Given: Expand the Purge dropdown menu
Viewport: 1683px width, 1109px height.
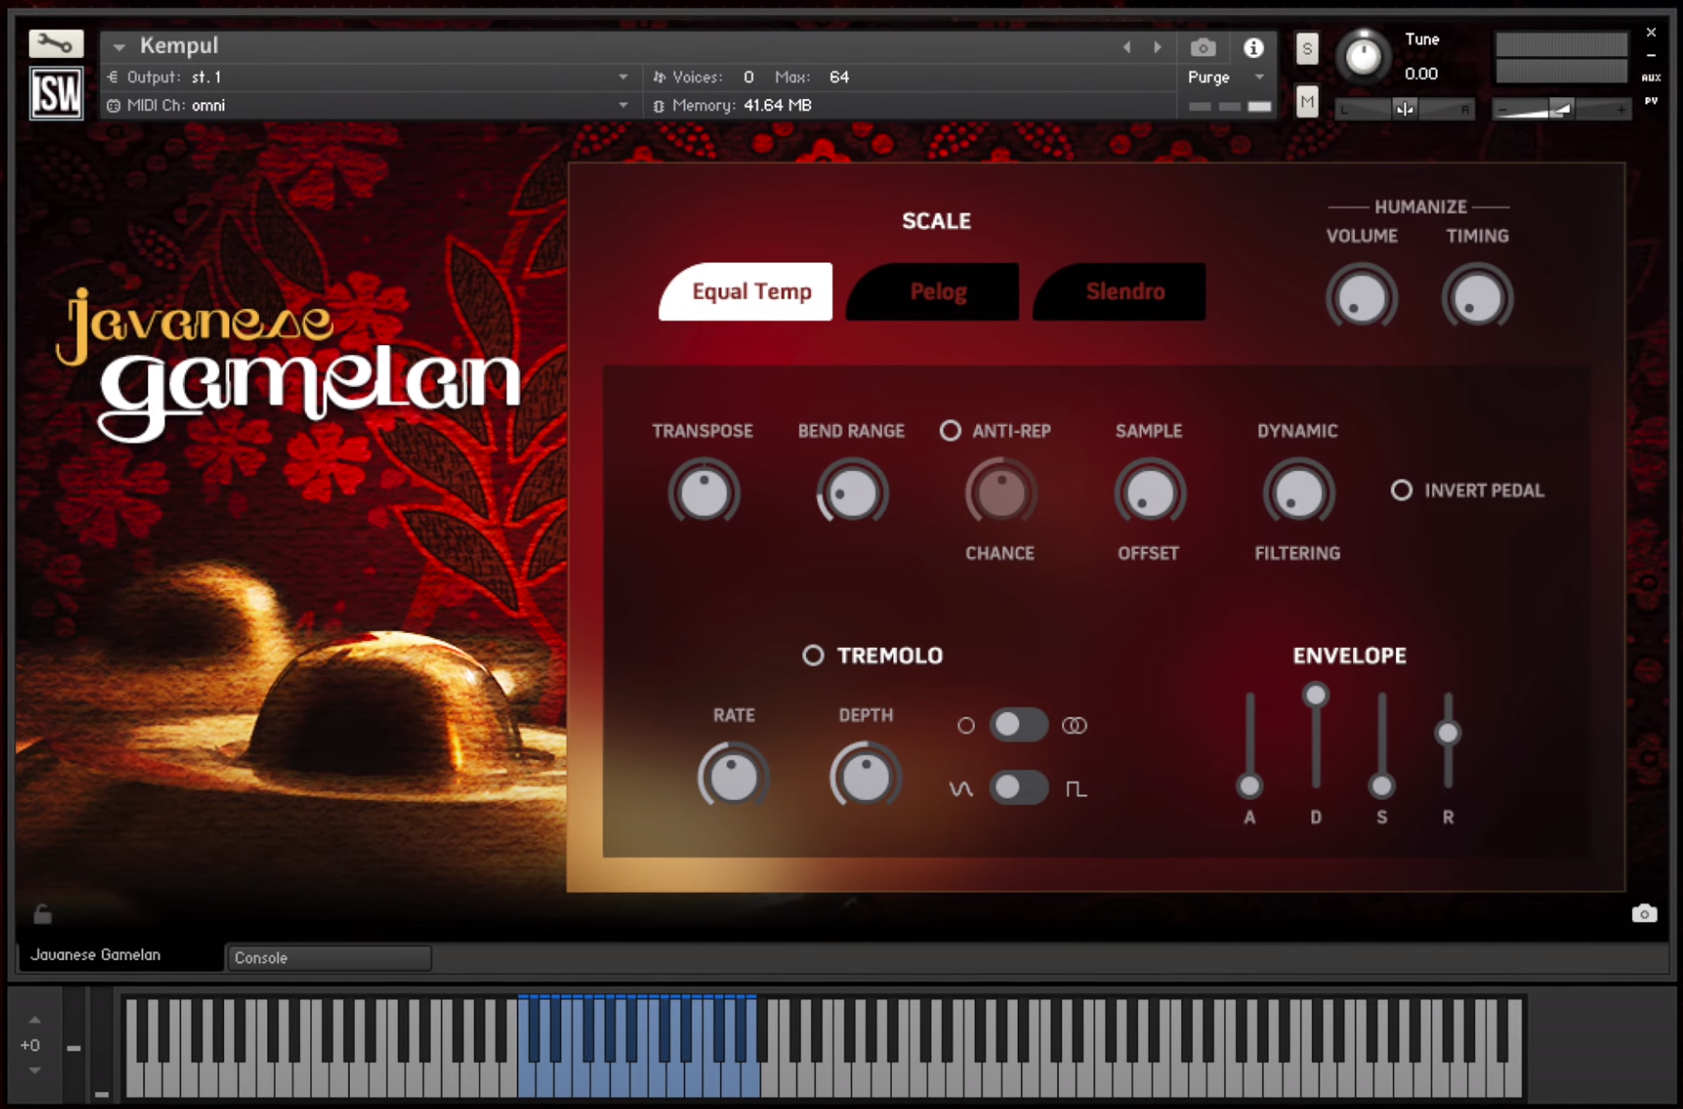Looking at the screenshot, I should coord(1259,77).
